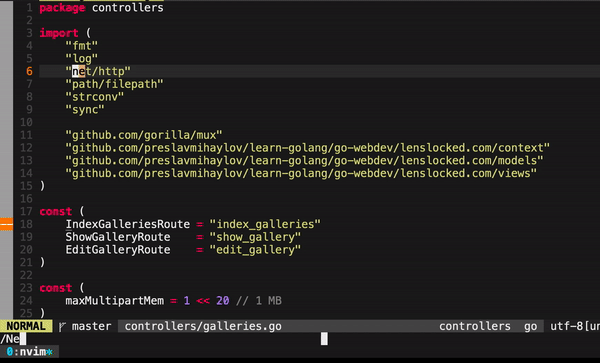The height and width of the screenshot is (363, 600).
Task: Click the package keyword on line 1
Action: tap(62, 8)
